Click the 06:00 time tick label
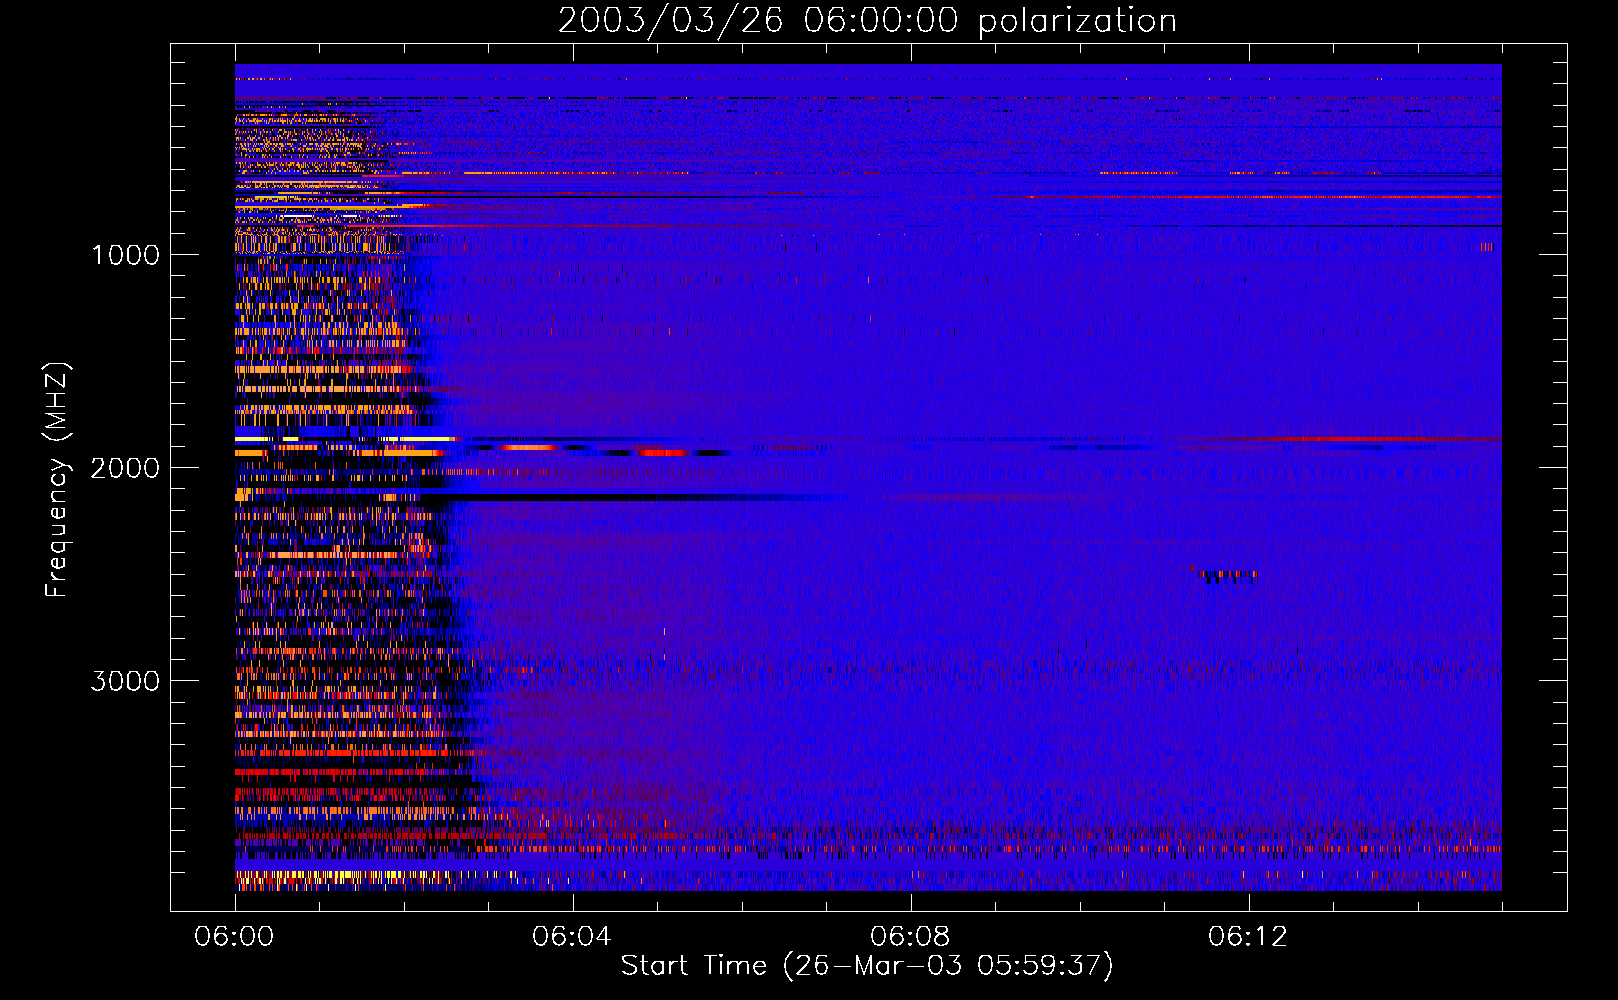 234,937
